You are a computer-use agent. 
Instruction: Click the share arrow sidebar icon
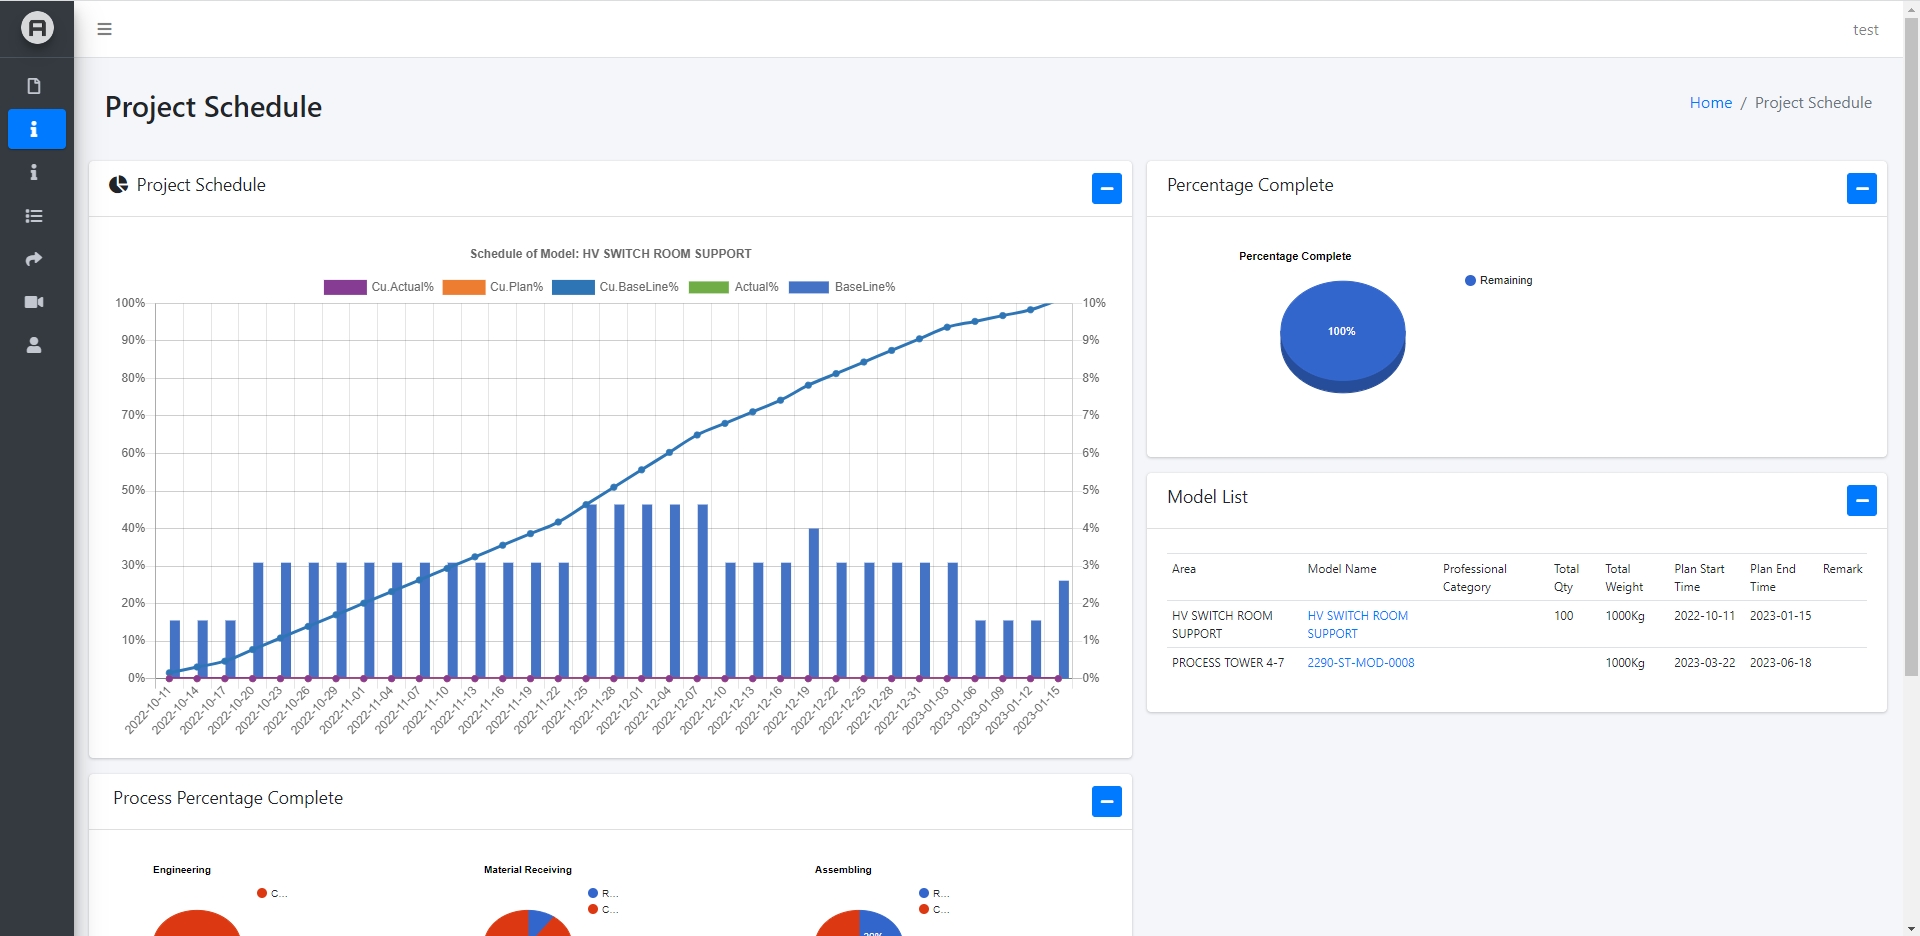34,259
